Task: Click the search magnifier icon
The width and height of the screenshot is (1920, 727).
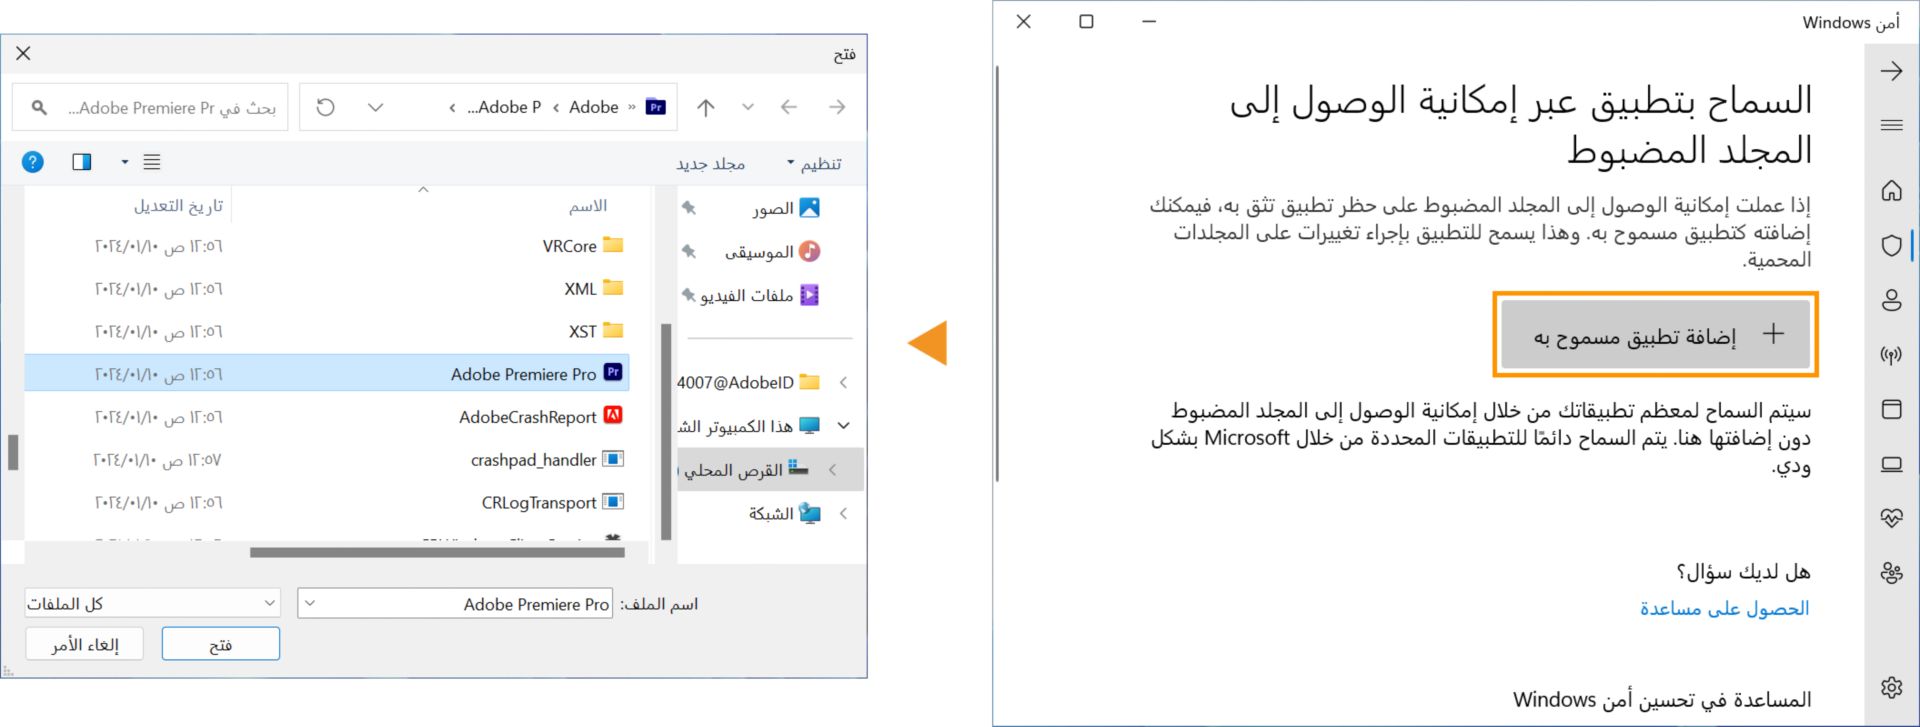Action: tap(39, 107)
